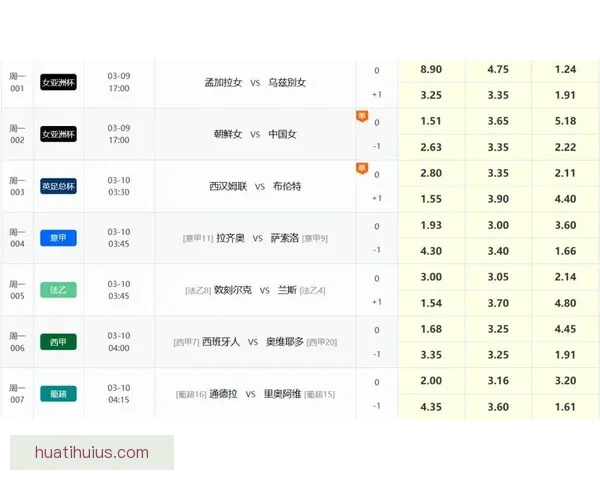Select the 3.05 draw odds
This screenshot has height=480, width=600.
pyautogui.click(x=498, y=277)
